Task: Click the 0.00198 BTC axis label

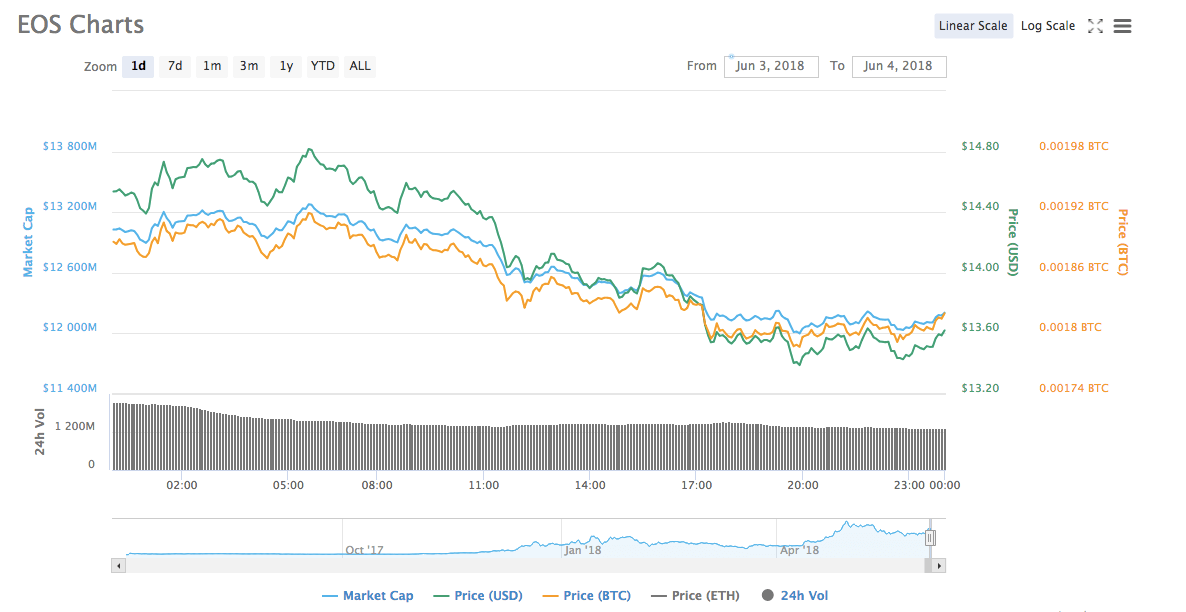Action: 1074,146
